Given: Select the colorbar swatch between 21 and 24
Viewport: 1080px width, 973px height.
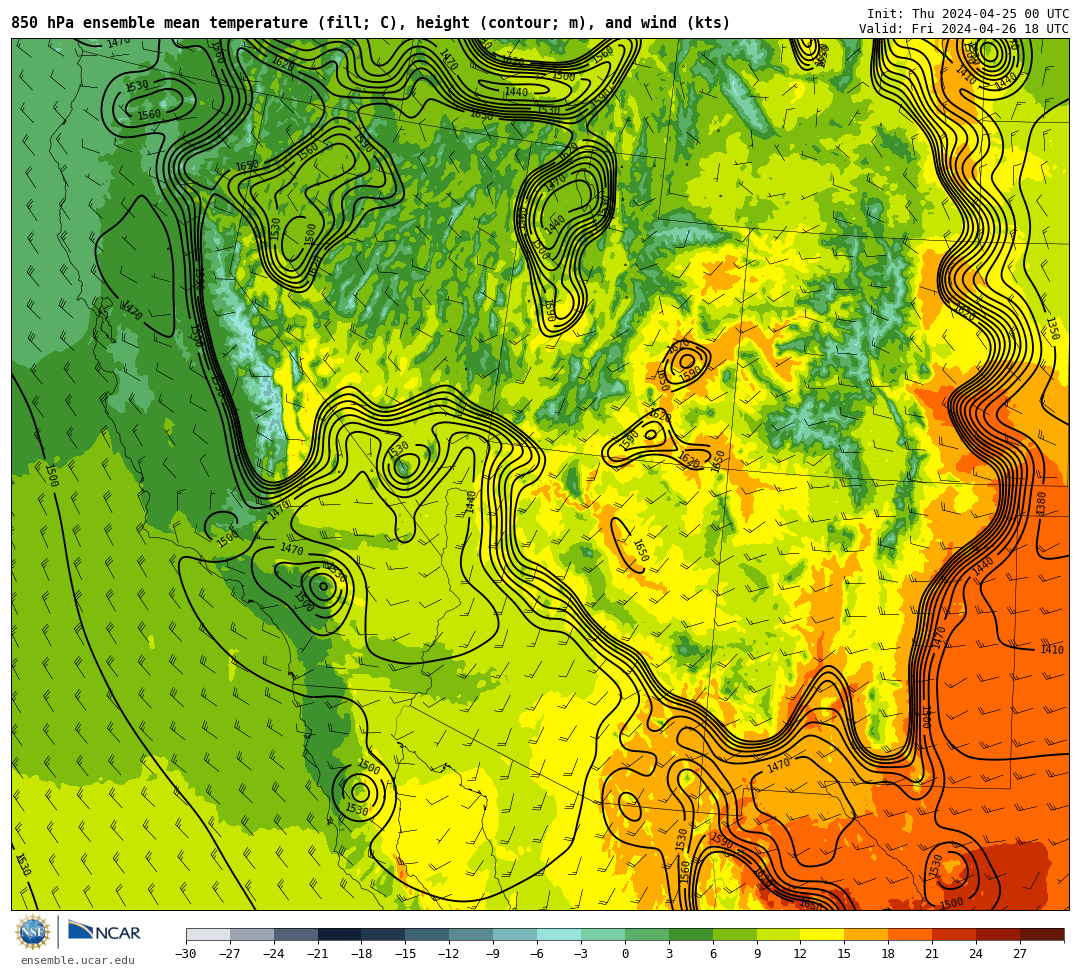Looking at the screenshot, I should (955, 934).
